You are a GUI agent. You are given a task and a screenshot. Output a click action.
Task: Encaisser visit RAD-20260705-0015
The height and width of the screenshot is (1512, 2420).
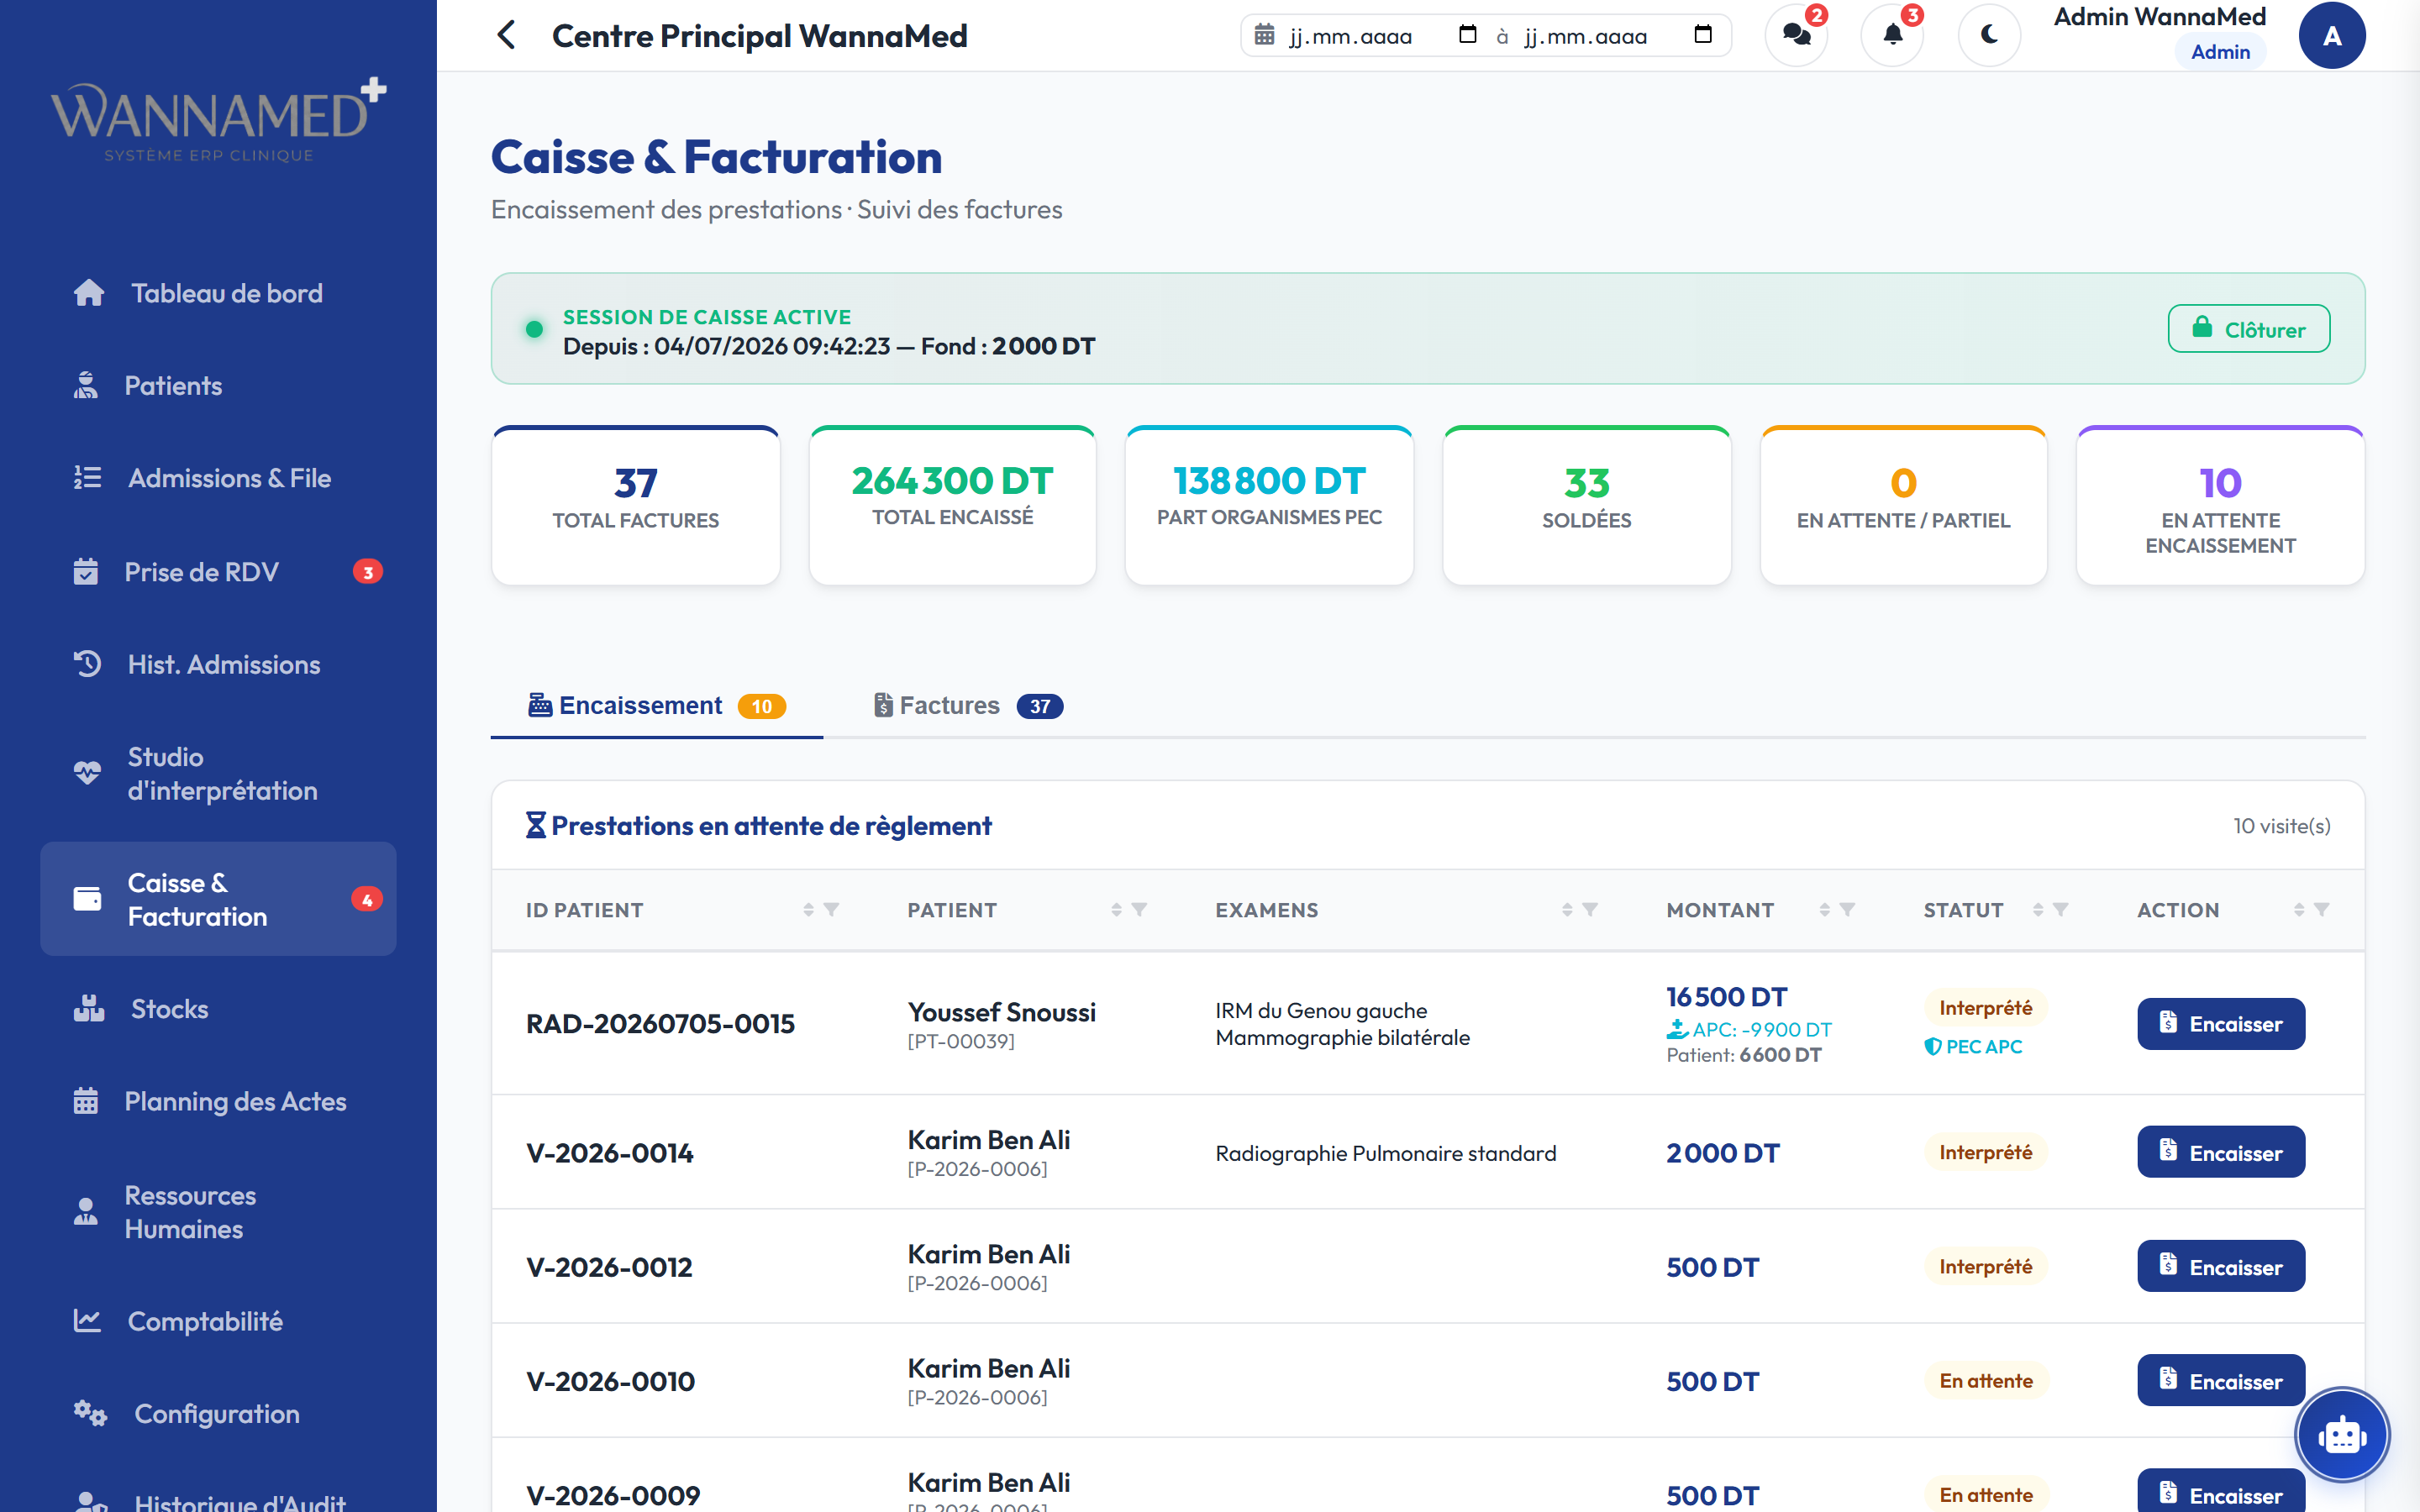coord(2220,1024)
